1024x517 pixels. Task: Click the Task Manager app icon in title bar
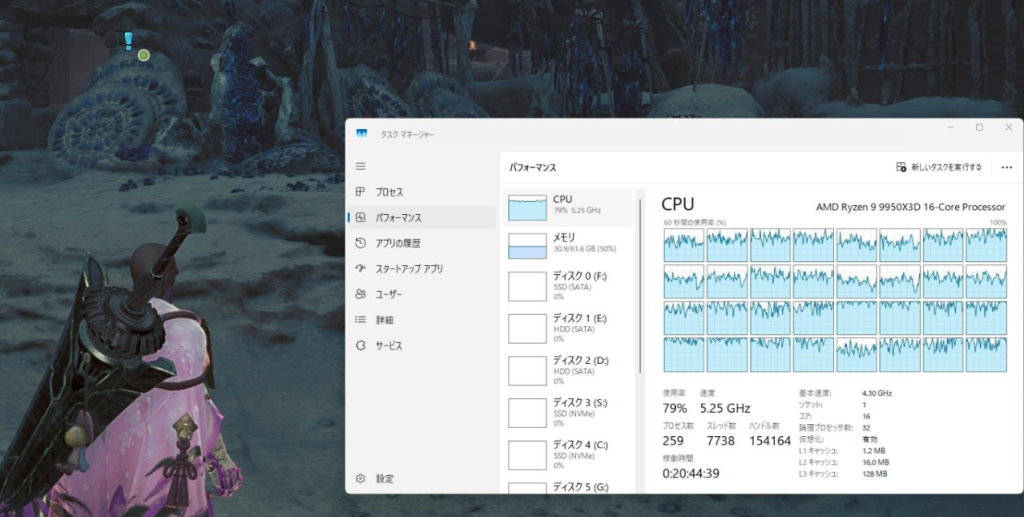(362, 134)
